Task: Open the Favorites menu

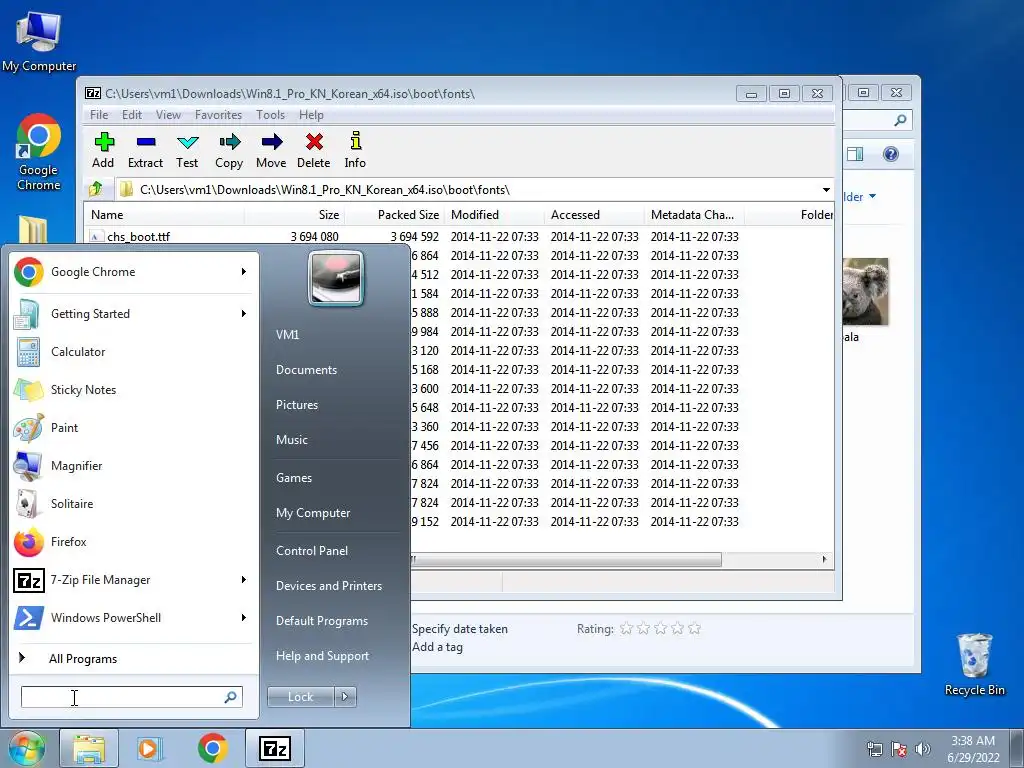Action: (218, 115)
